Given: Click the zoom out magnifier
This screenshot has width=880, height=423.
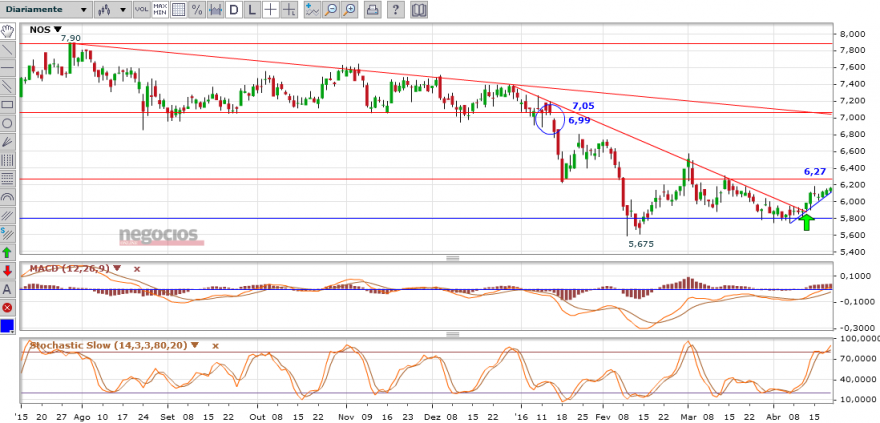Looking at the screenshot, I should [x=331, y=10].
